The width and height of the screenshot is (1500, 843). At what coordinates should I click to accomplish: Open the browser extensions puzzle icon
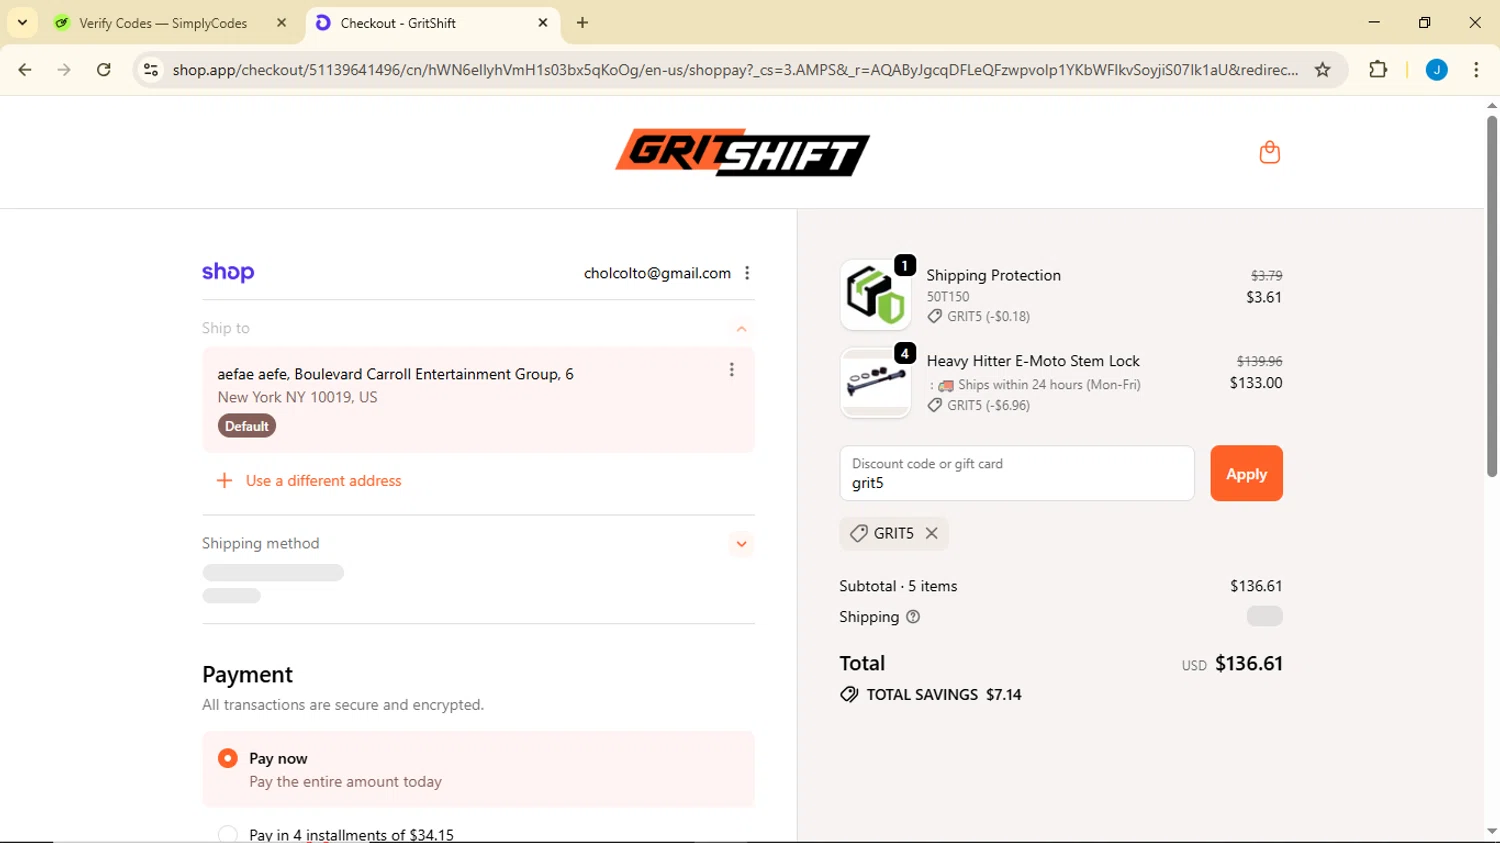(x=1378, y=70)
